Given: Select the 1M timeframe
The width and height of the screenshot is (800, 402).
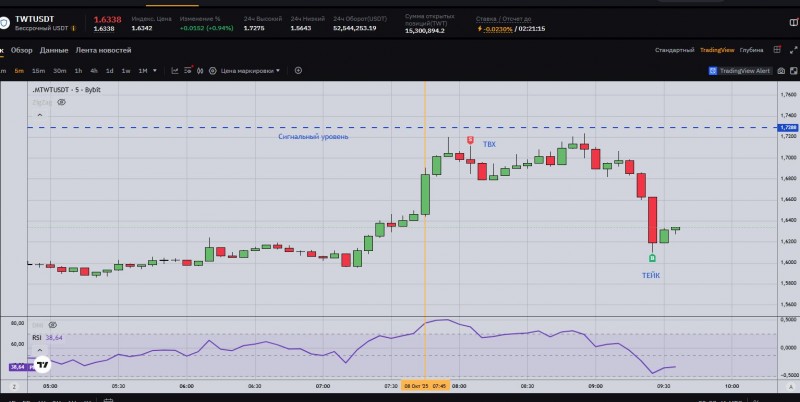Looking at the screenshot, I should pyautogui.click(x=143, y=71).
